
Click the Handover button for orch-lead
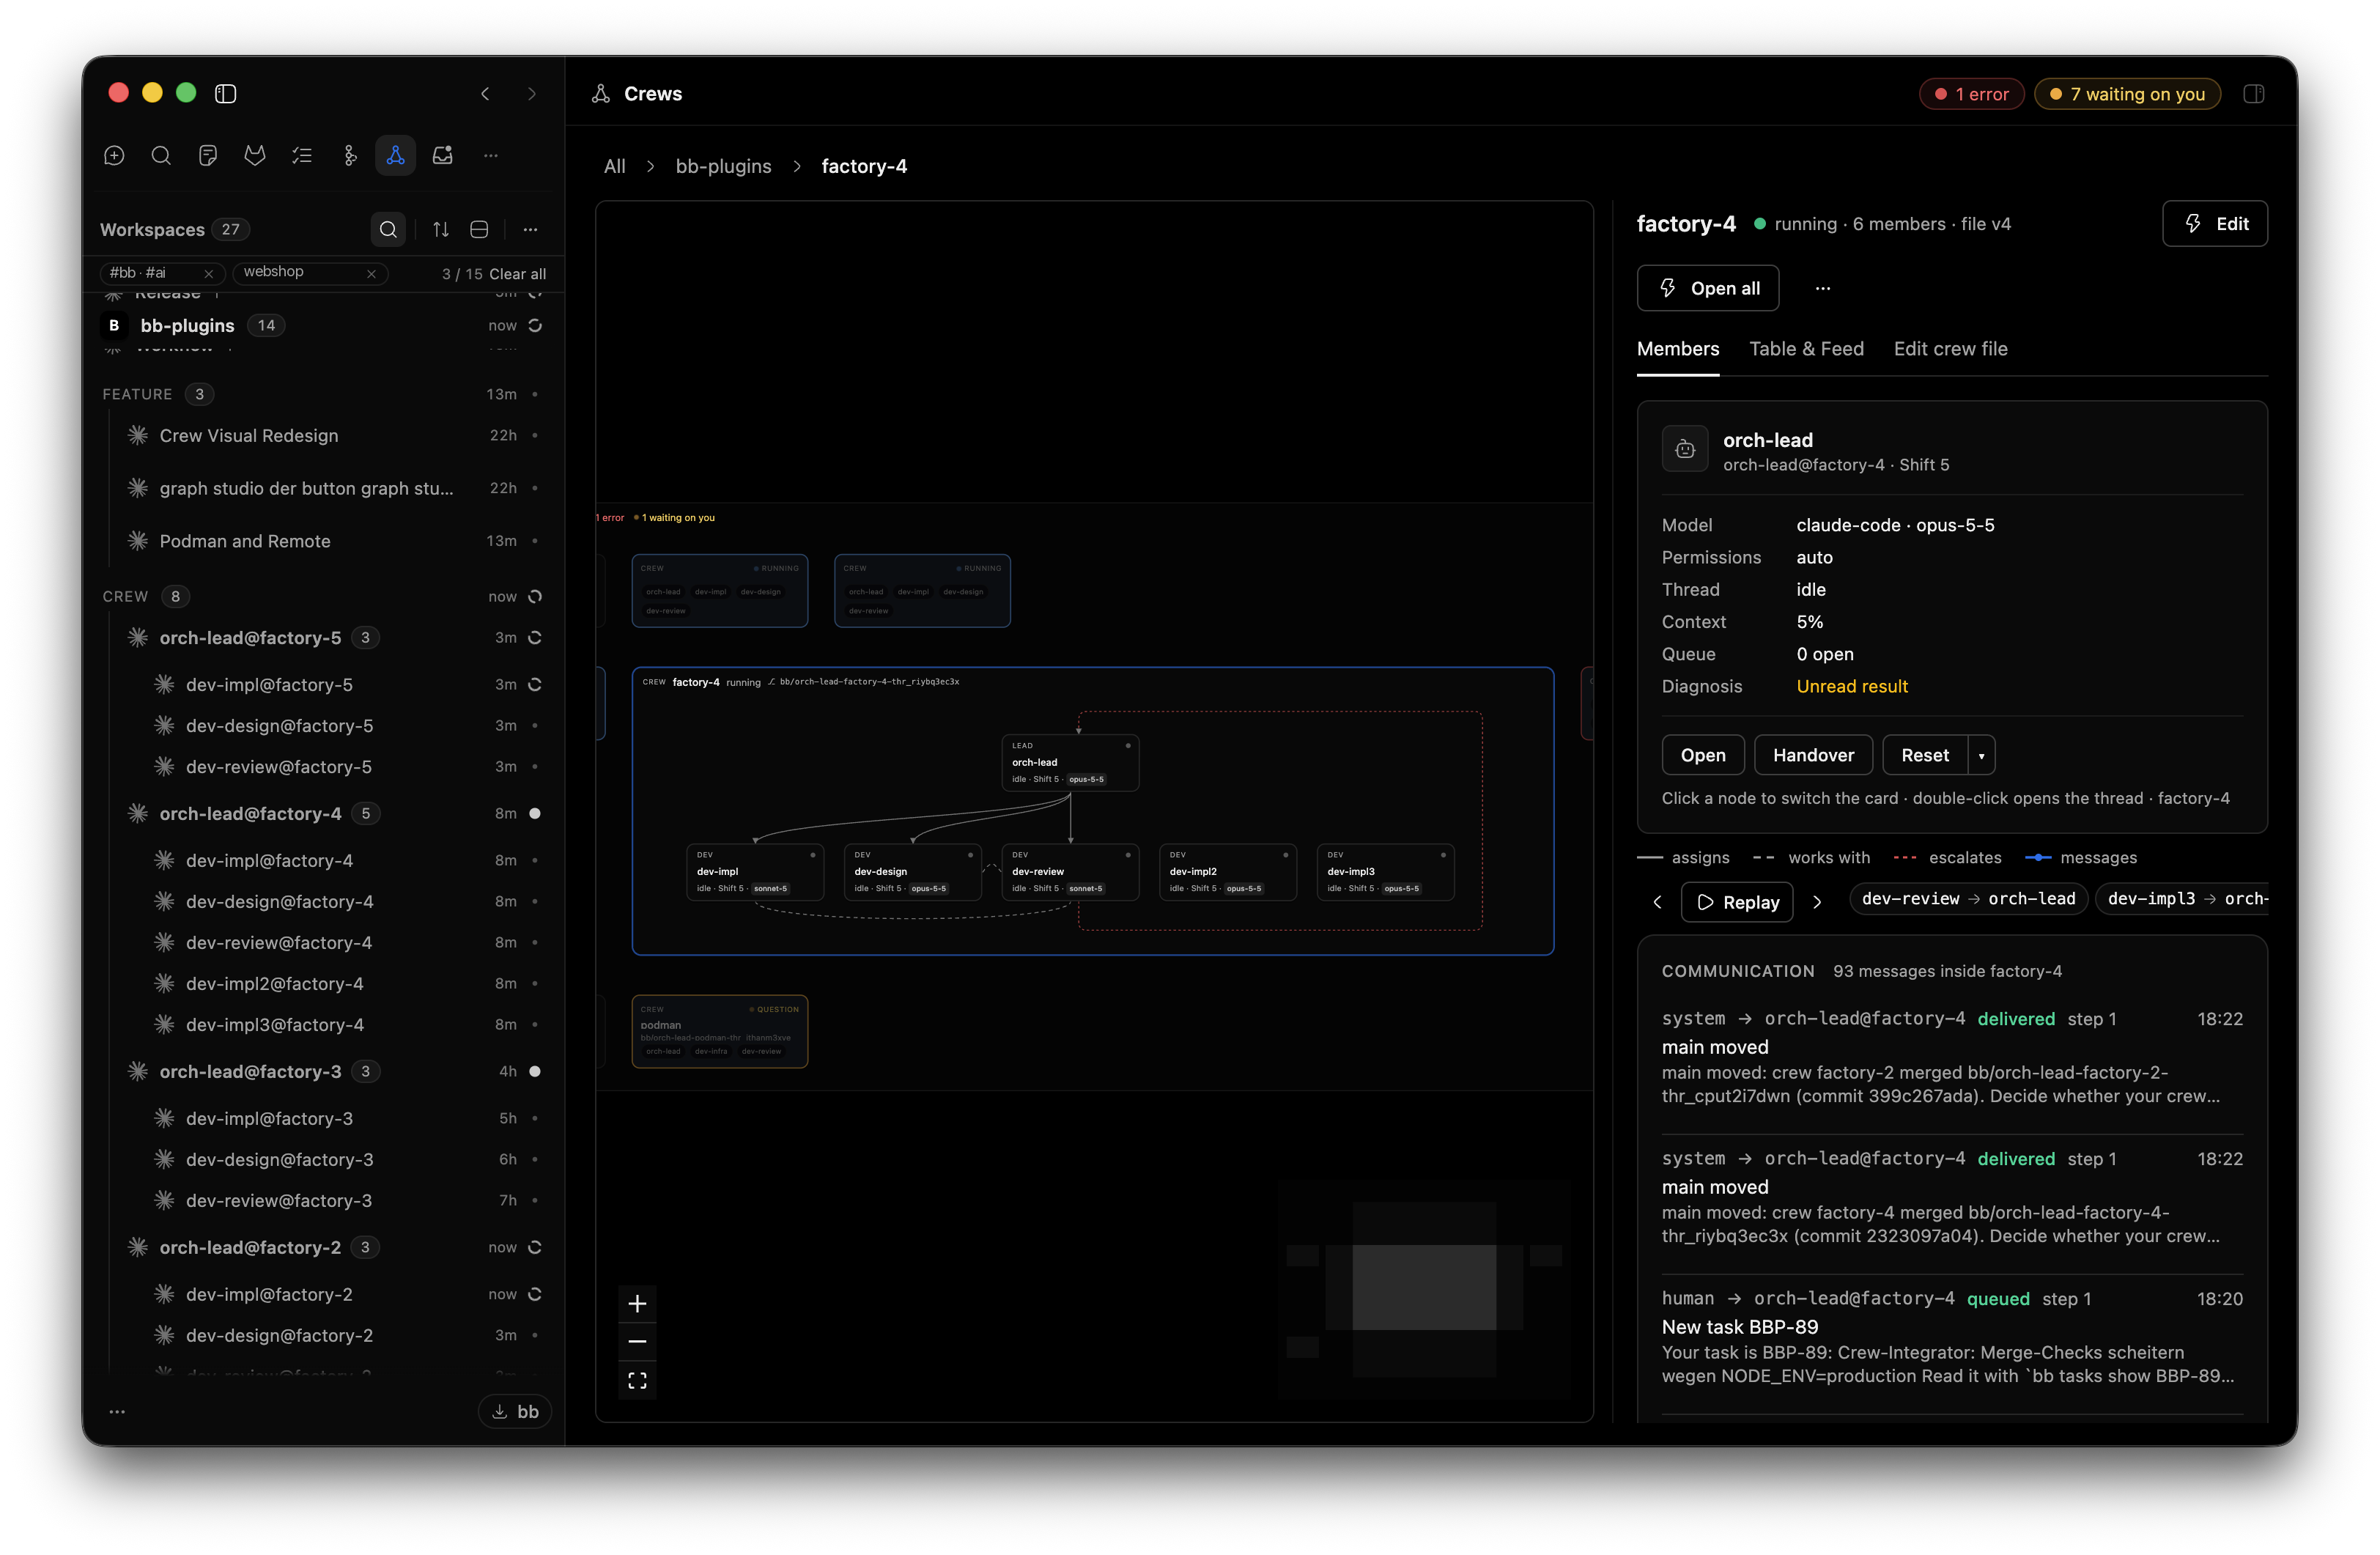pos(1813,755)
